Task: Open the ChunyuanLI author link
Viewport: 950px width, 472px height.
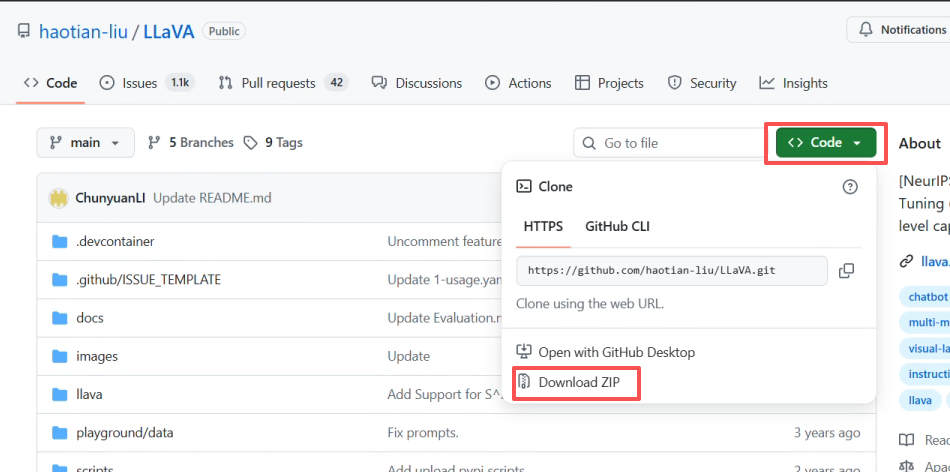Action: pos(111,198)
